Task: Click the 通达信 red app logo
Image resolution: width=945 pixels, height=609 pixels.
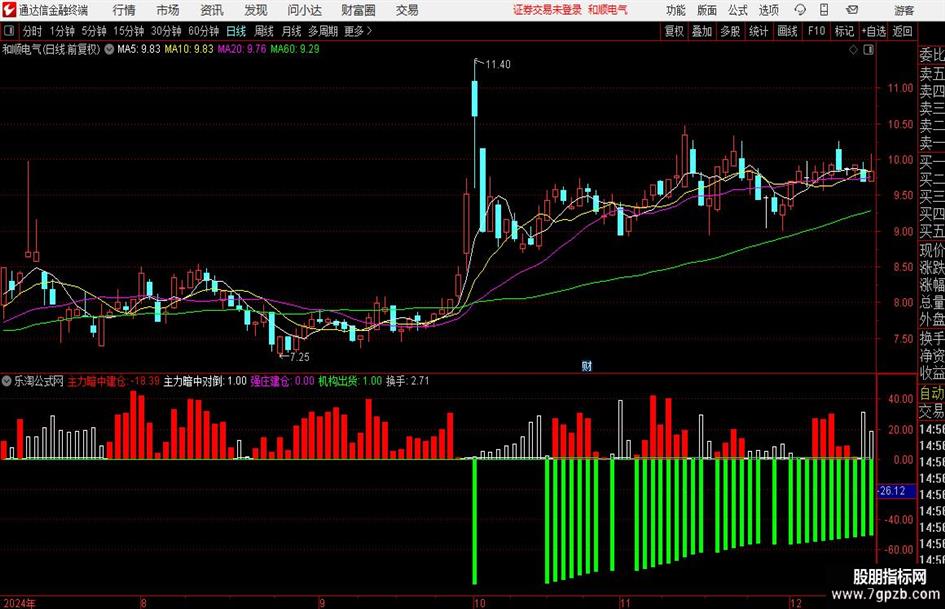Action: (x=9, y=10)
